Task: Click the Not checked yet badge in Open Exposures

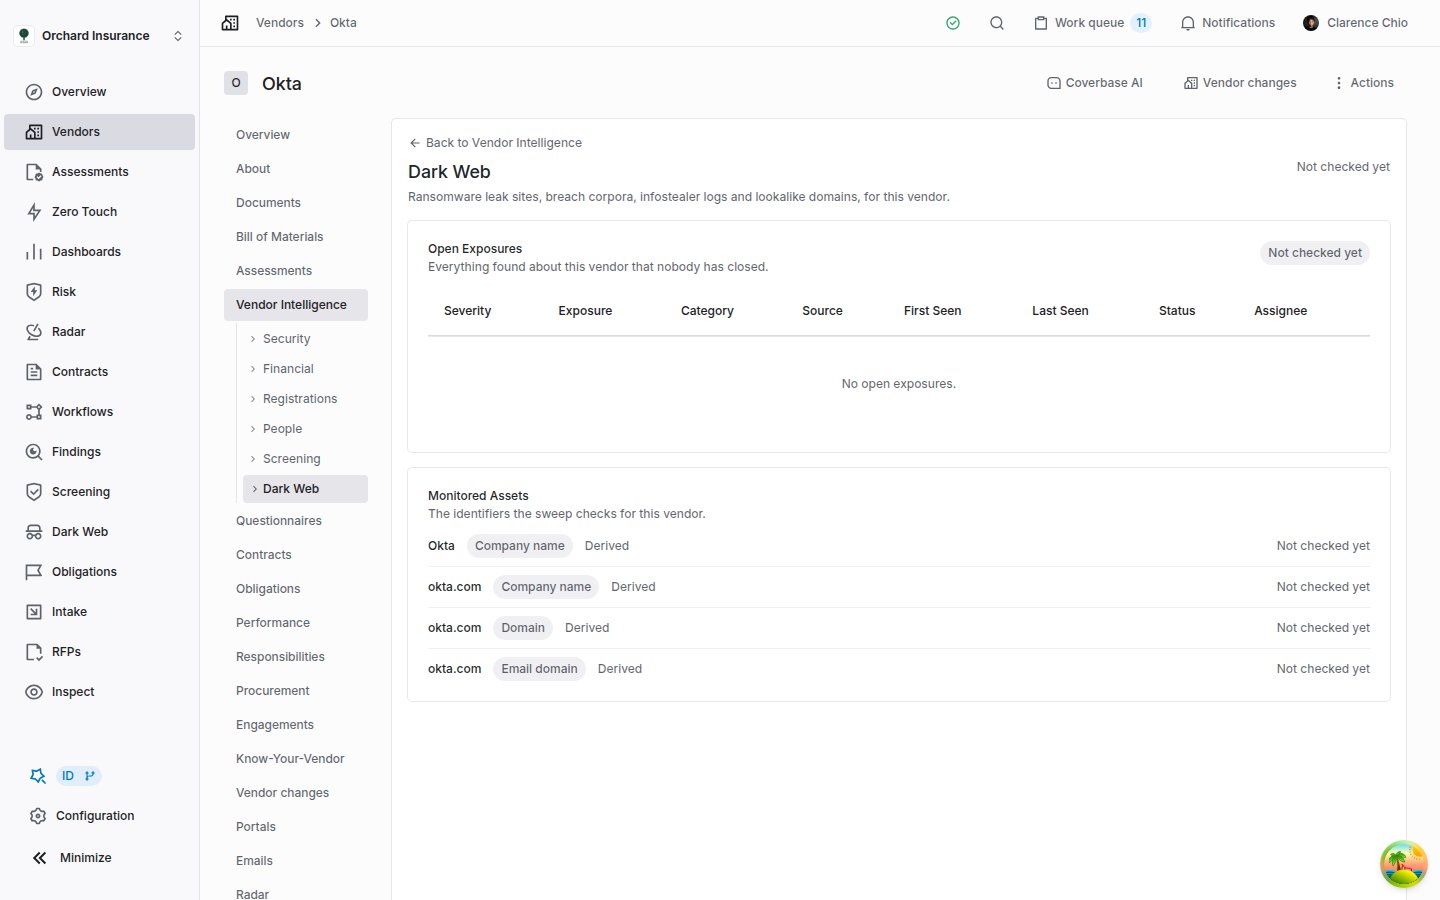Action: pos(1314,253)
